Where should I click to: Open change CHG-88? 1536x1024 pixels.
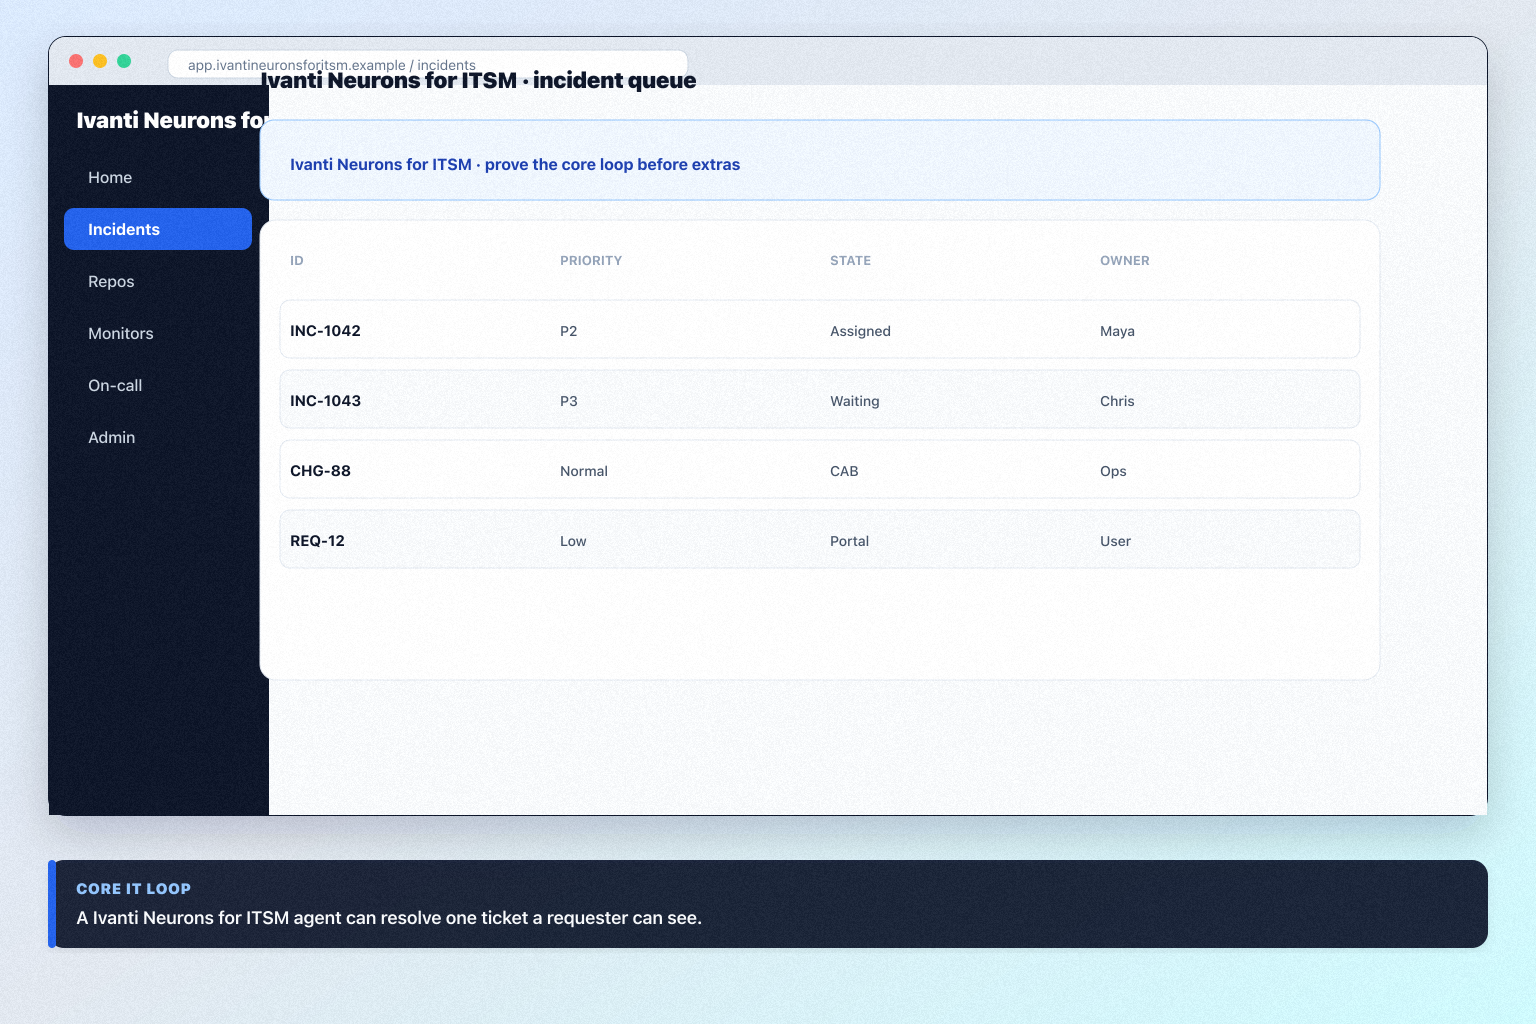click(x=820, y=469)
